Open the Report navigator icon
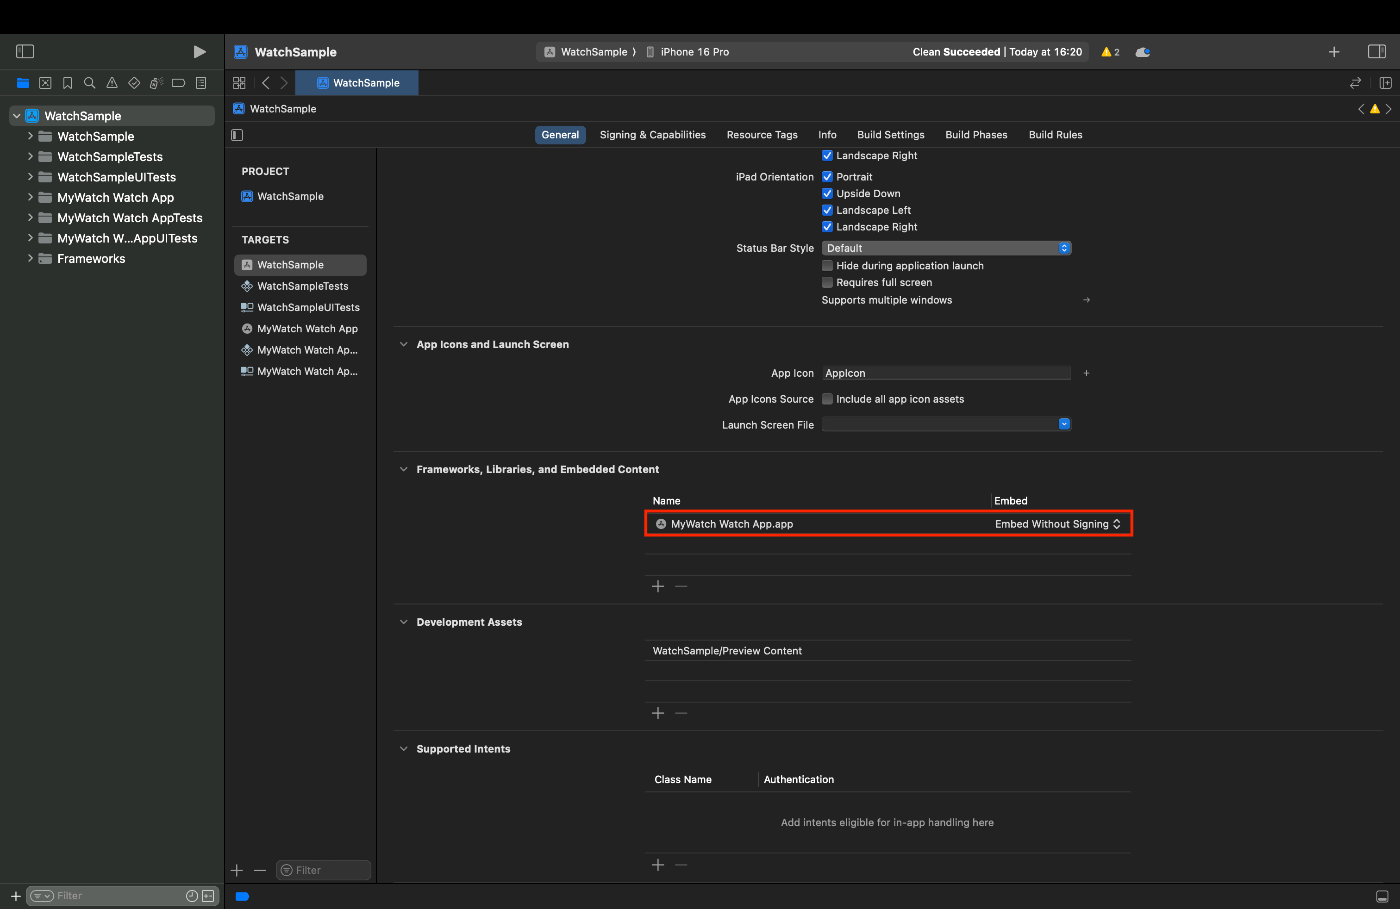Image resolution: width=1400 pixels, height=909 pixels. (201, 83)
